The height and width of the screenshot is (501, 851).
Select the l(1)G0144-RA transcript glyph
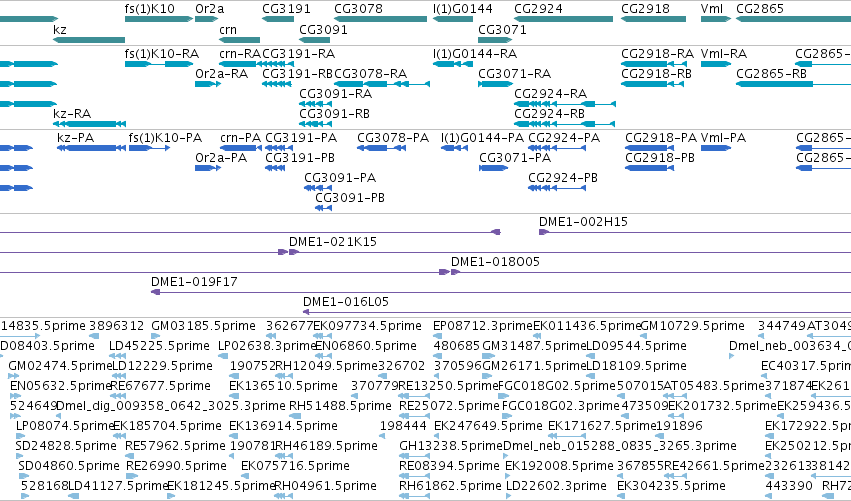pyautogui.click(x=453, y=64)
